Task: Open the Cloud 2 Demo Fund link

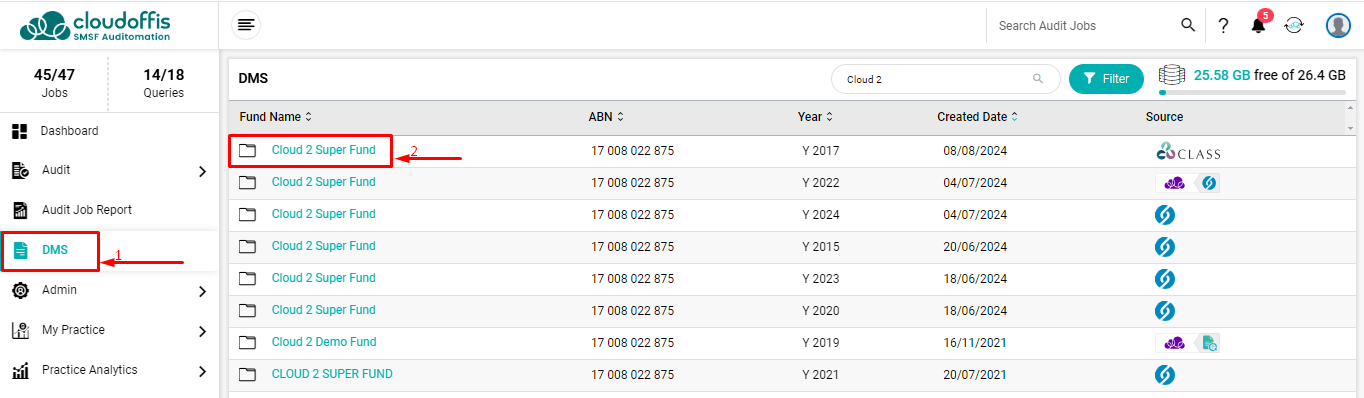Action: (x=324, y=342)
